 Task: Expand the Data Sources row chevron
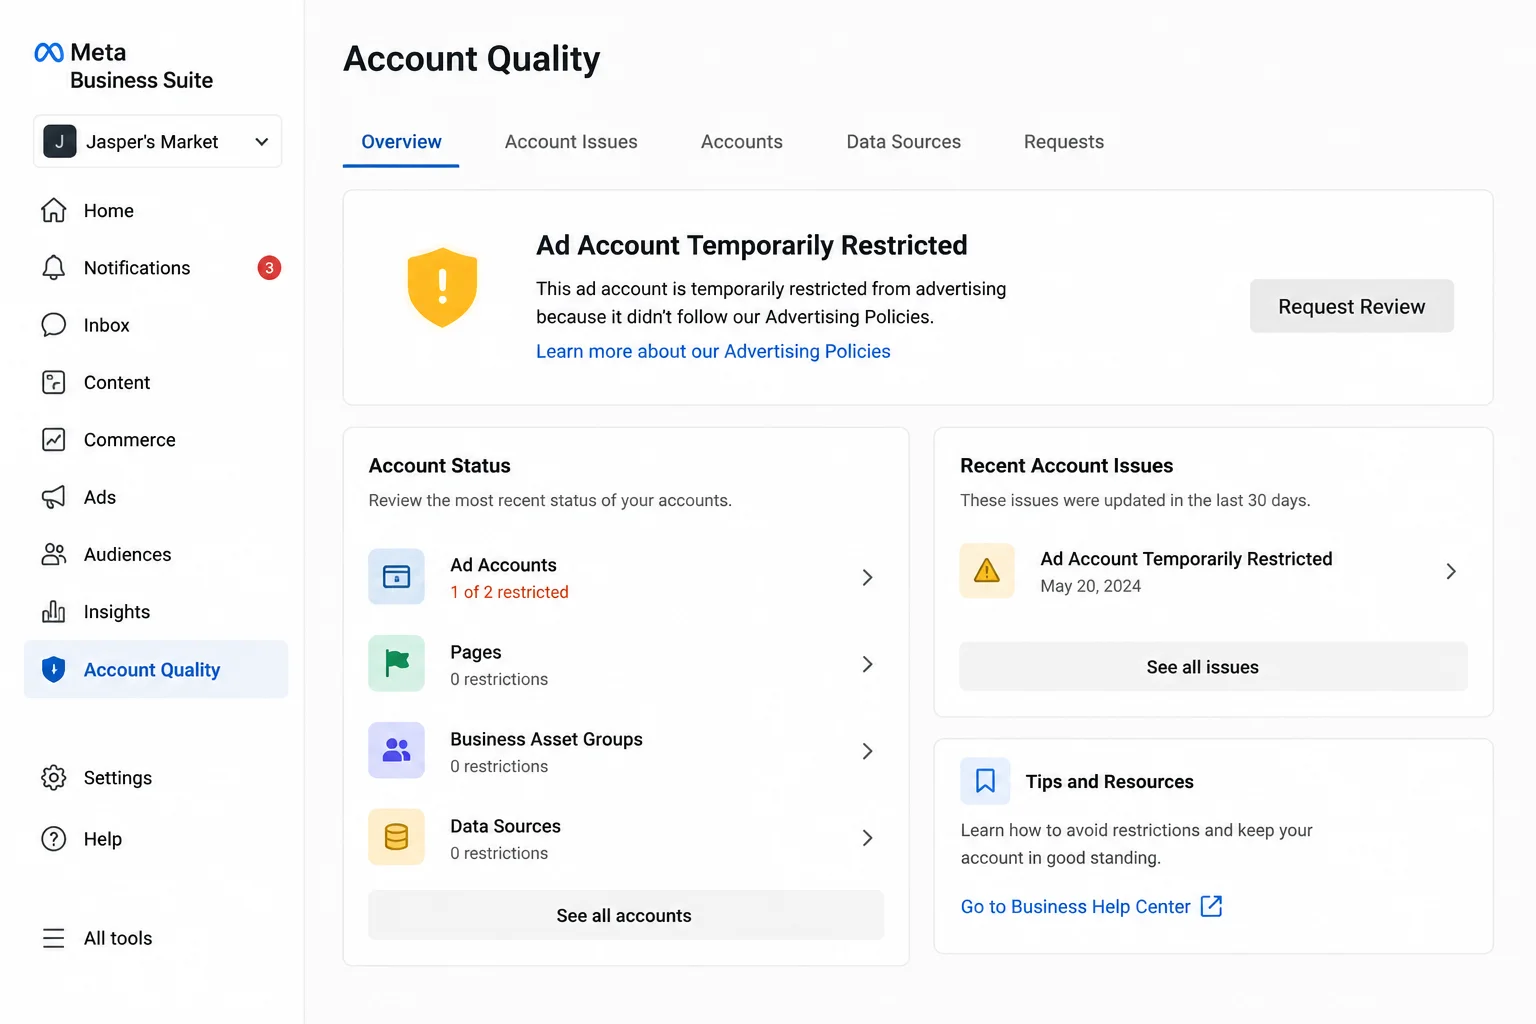tap(868, 838)
